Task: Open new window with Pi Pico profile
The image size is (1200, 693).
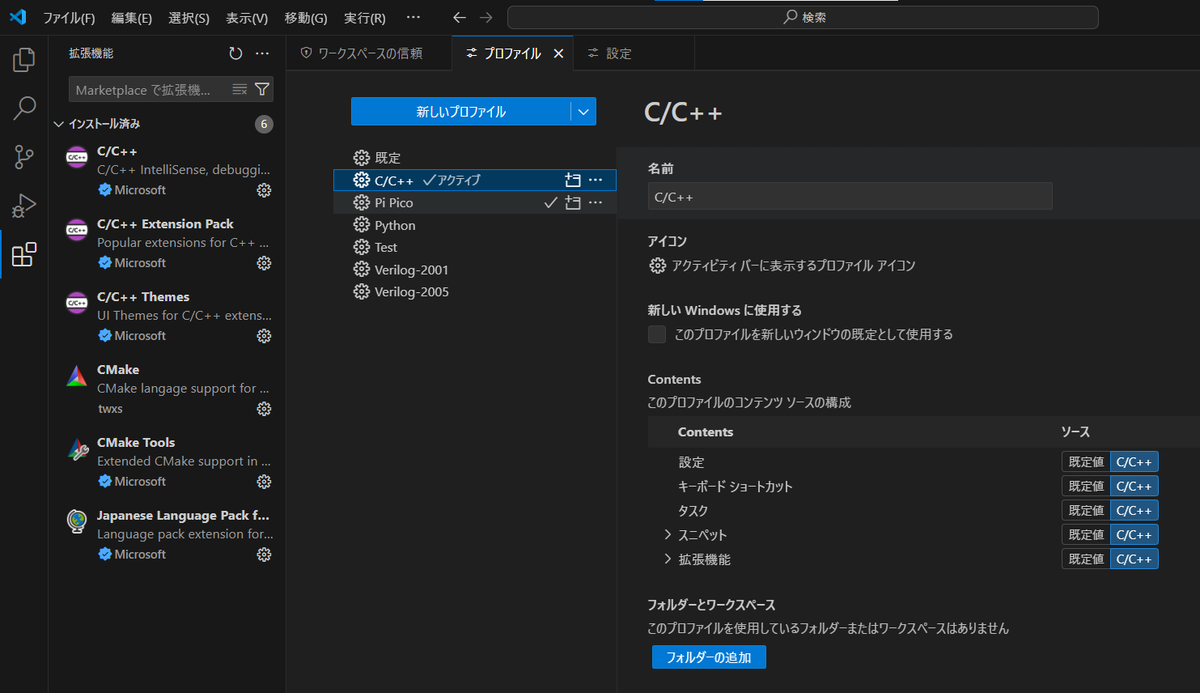Action: point(573,203)
